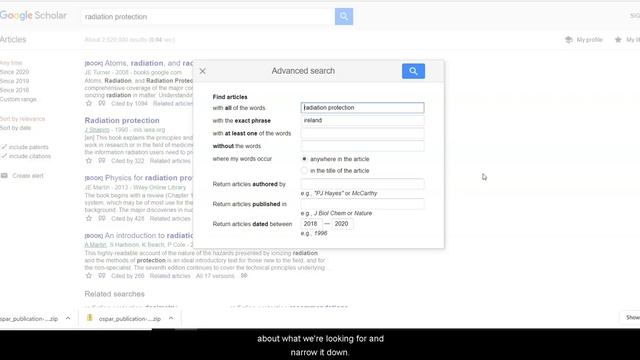Expand options for the first ospar_publication download
This screenshot has width=640, height=360.
(68, 318)
